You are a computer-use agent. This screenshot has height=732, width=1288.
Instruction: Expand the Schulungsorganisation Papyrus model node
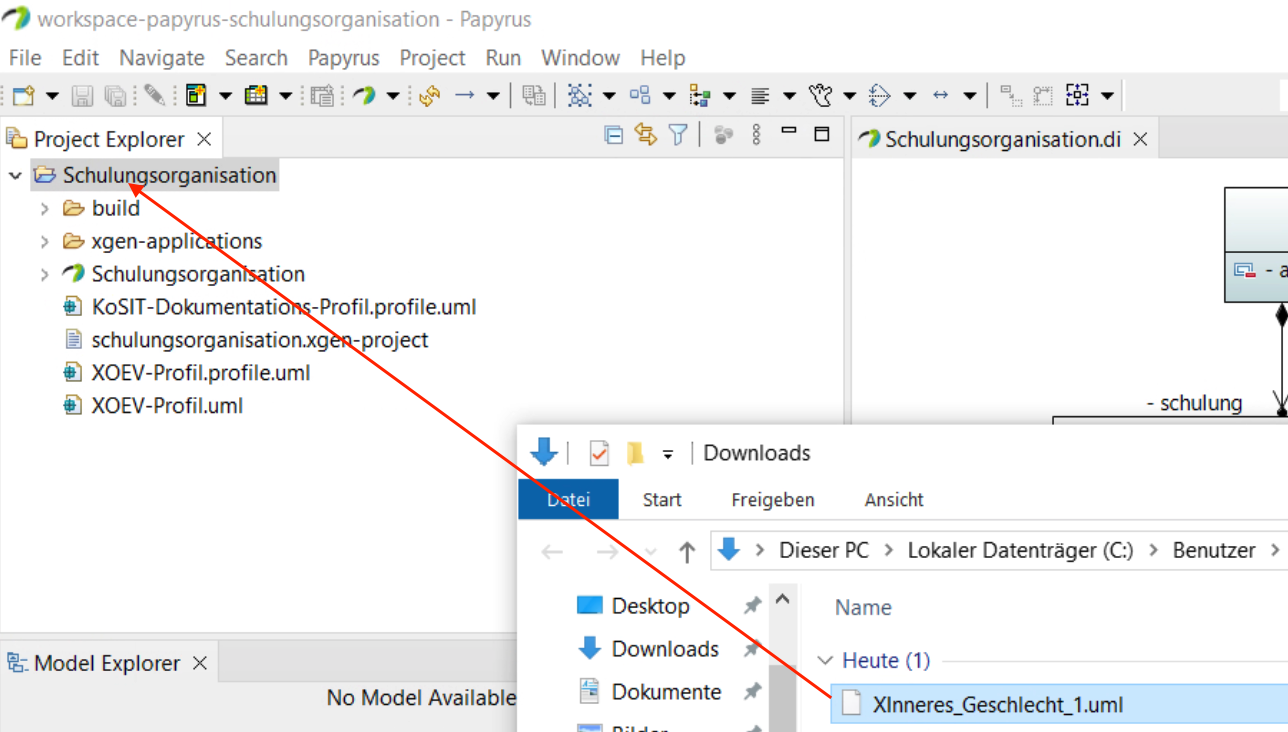(44, 275)
